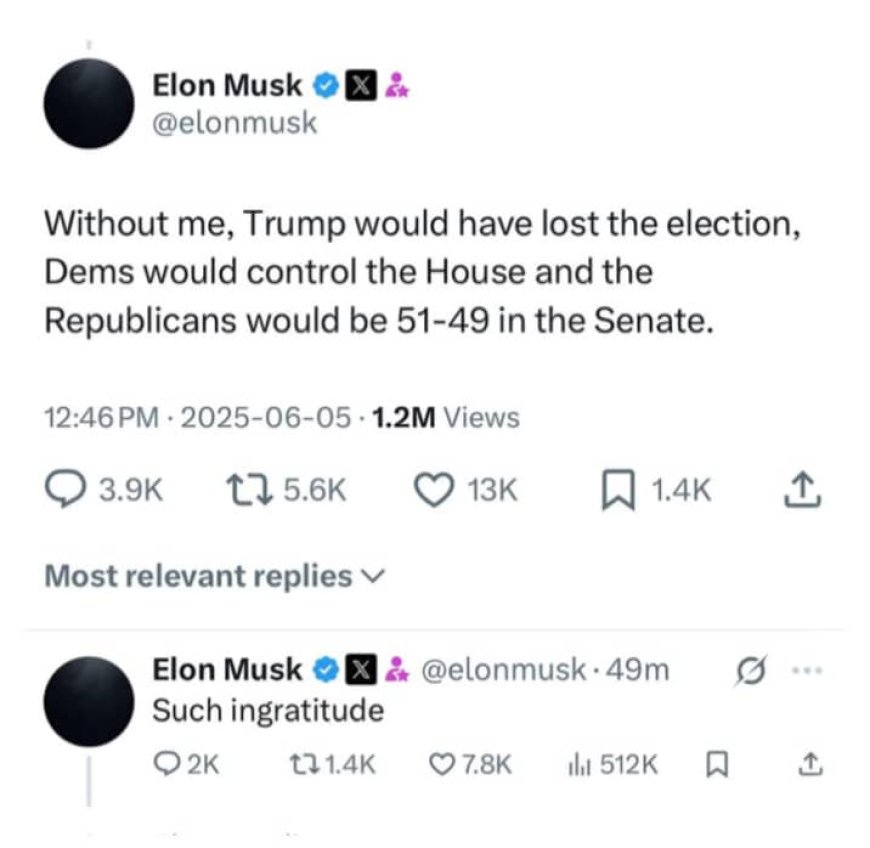Click the blue verified badge on main post
Screen dimensions: 870x848
pyautogui.click(x=324, y=86)
